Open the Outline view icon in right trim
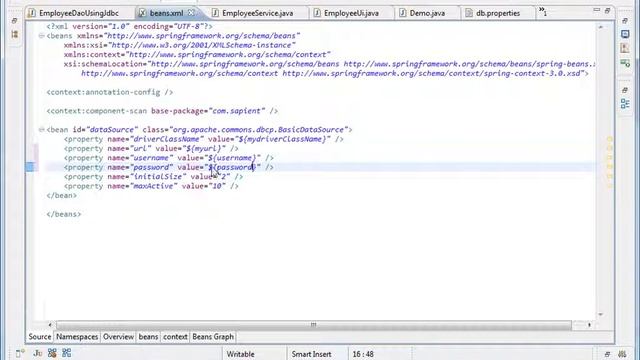The height and width of the screenshot is (360, 640). coord(625,103)
